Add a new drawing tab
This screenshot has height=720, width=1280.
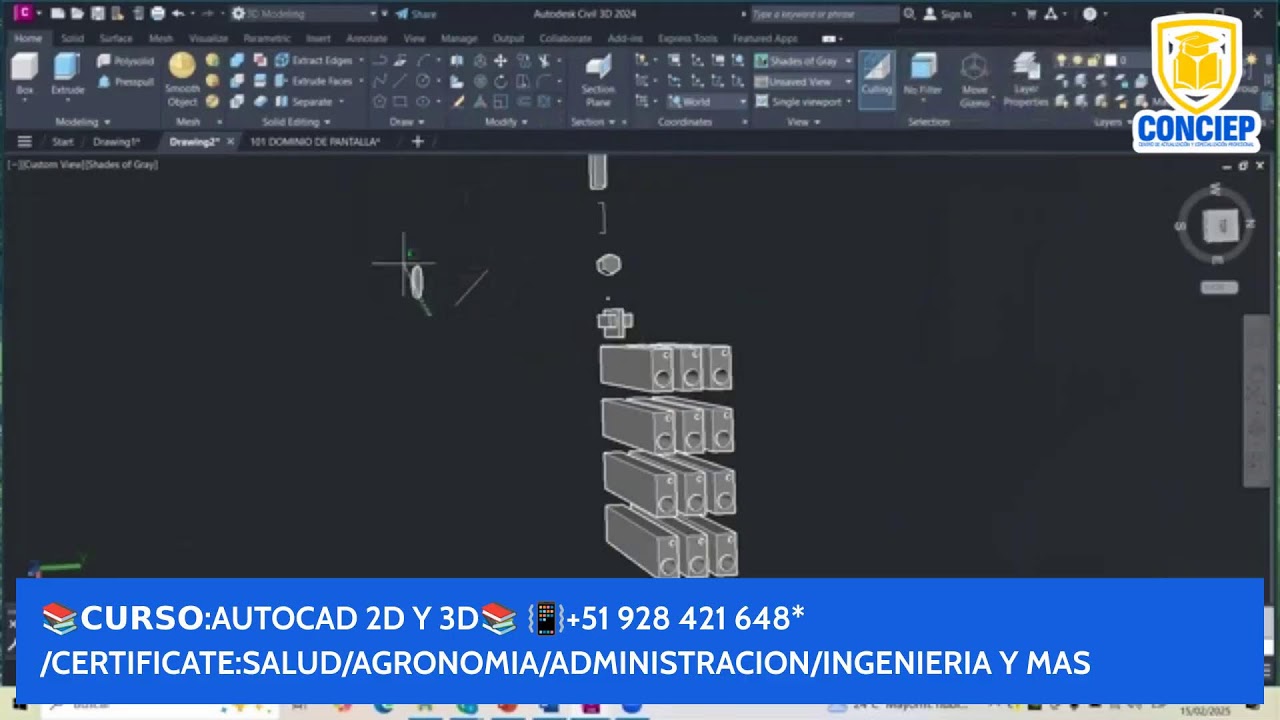coord(418,142)
